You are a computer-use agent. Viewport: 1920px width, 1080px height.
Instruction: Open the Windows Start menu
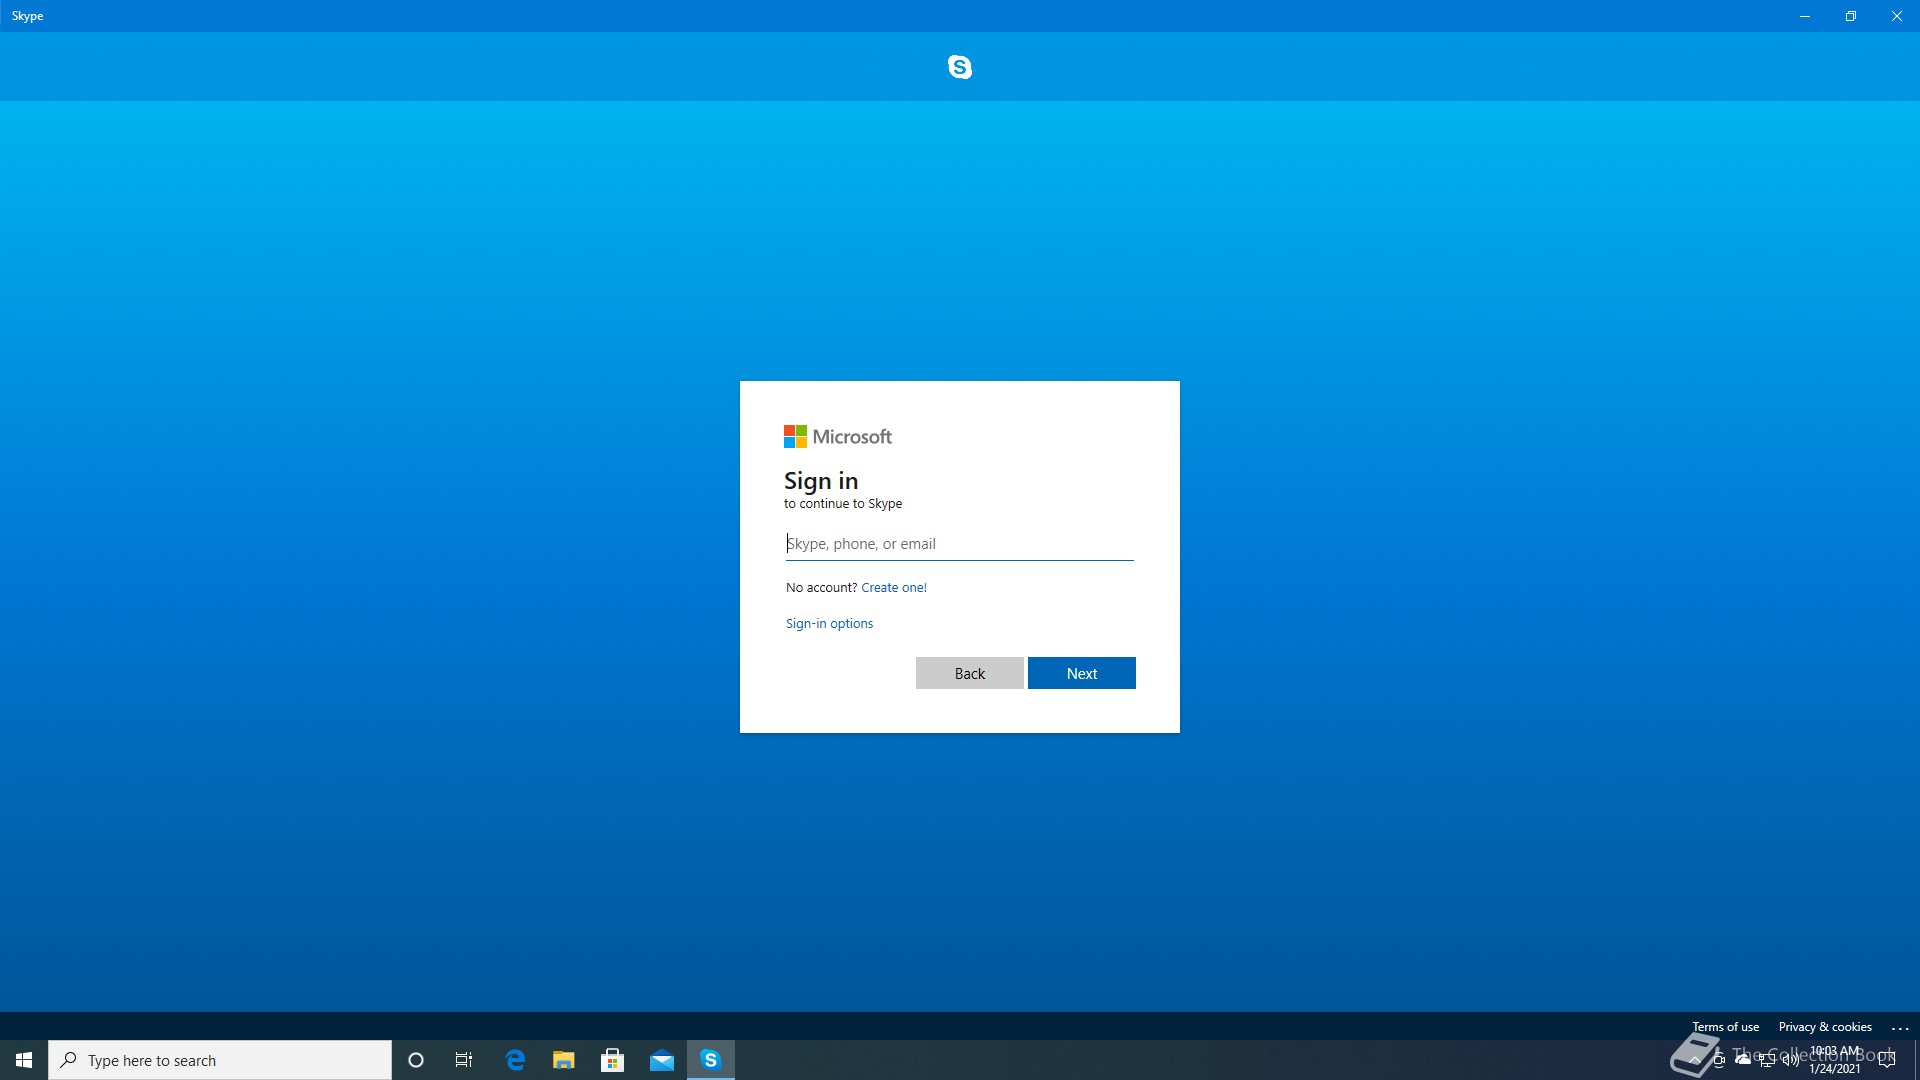click(24, 1060)
